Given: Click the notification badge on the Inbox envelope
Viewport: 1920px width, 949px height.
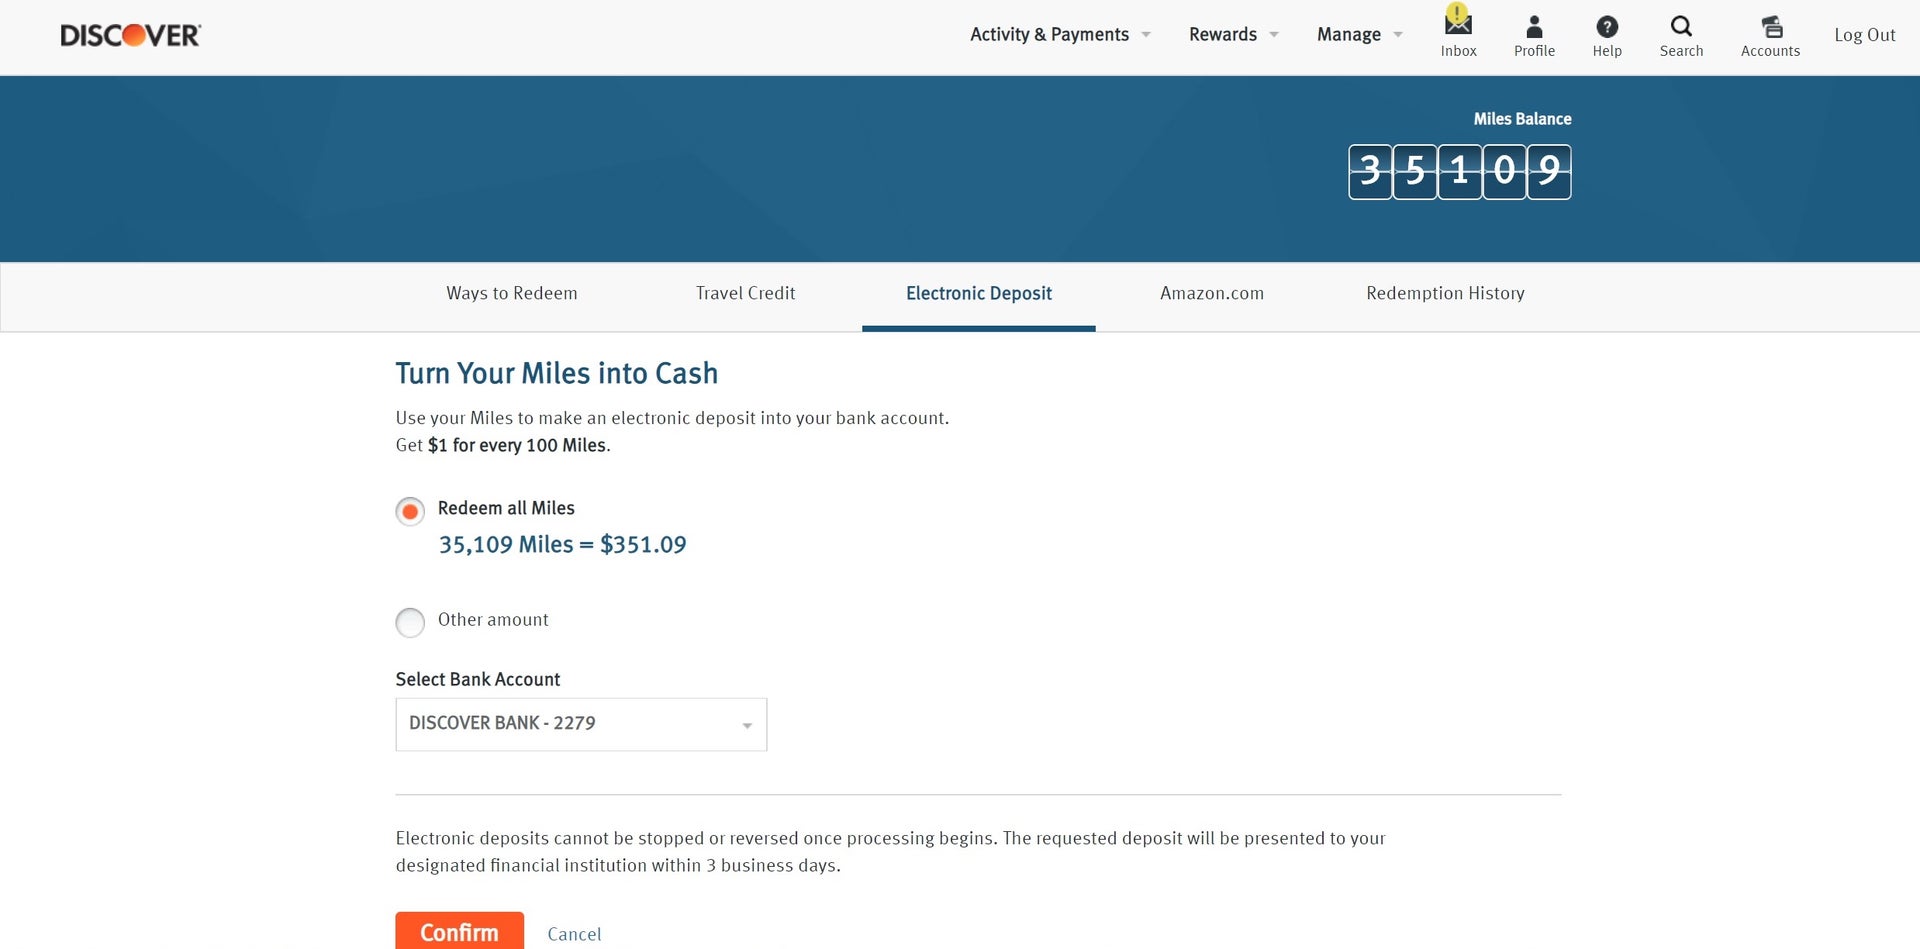Looking at the screenshot, I should coord(1458,12).
